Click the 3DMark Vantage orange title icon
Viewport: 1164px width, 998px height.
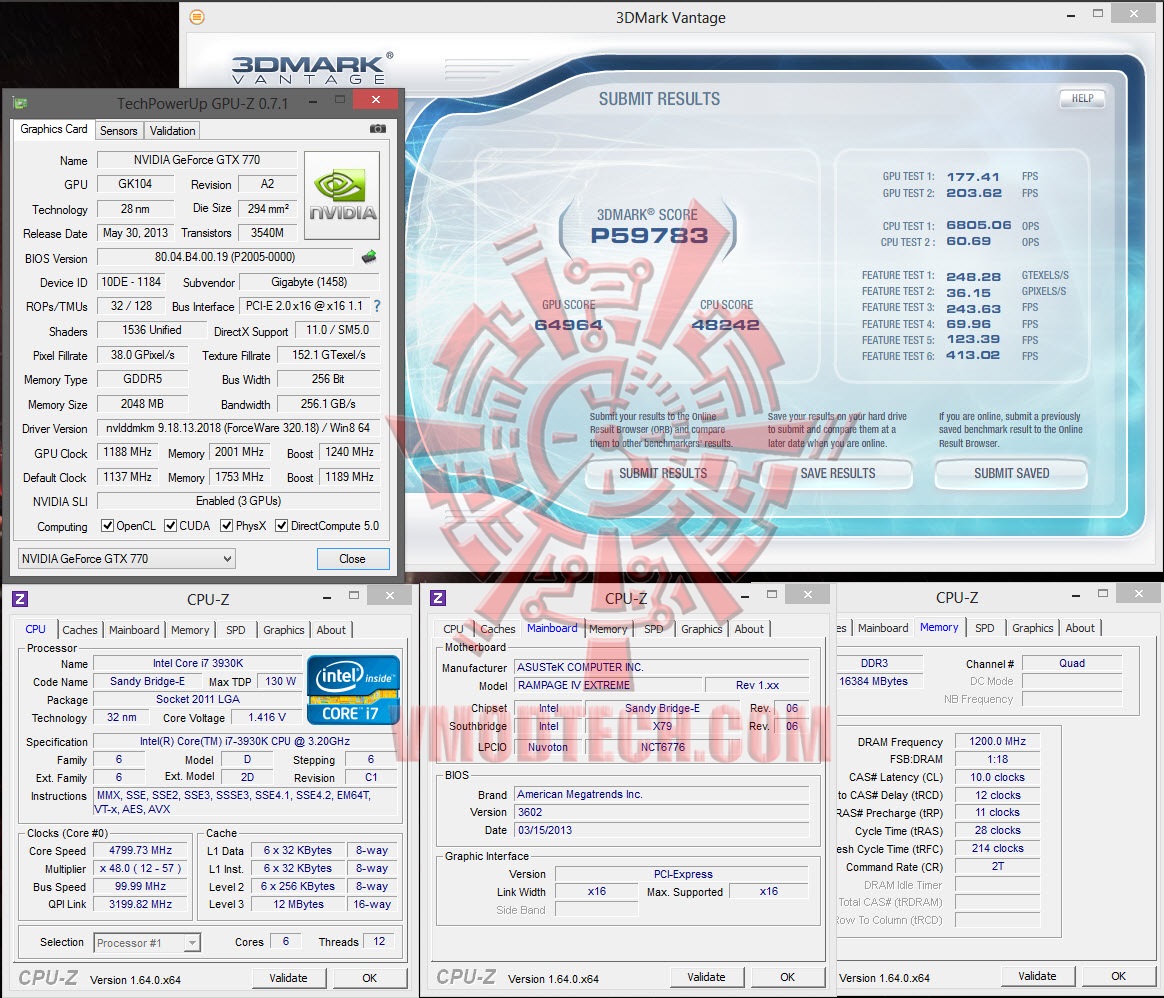click(197, 16)
